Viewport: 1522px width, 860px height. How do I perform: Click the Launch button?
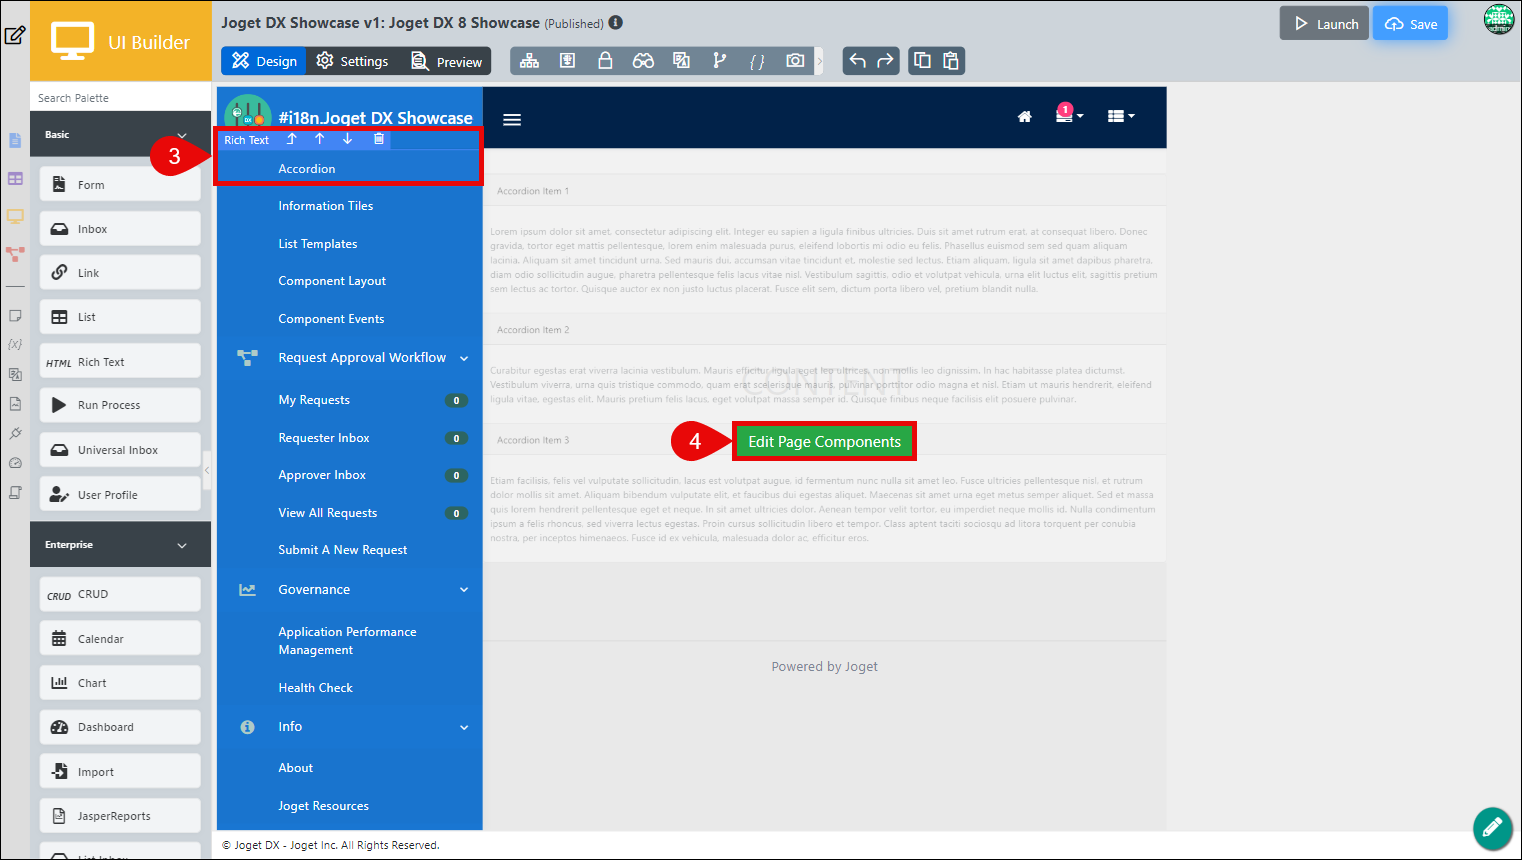tap(1325, 23)
